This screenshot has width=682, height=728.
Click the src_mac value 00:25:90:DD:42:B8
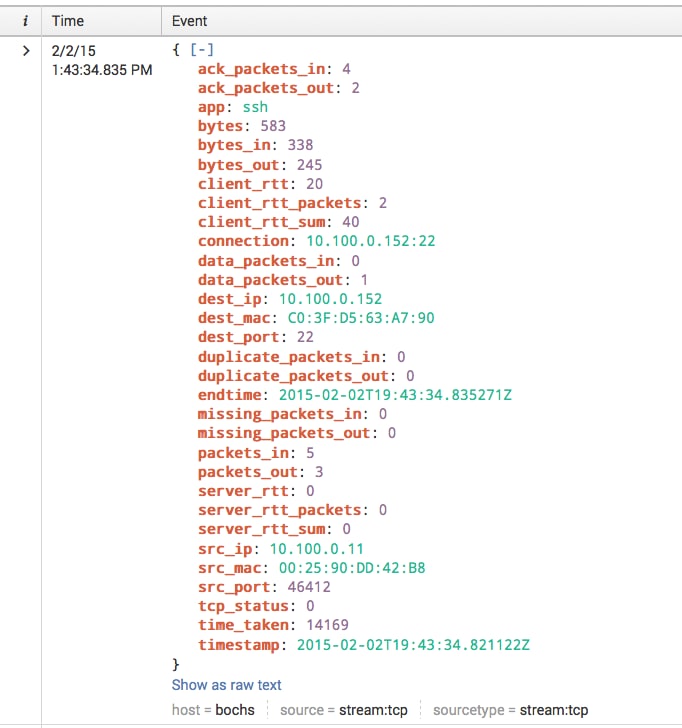352,568
